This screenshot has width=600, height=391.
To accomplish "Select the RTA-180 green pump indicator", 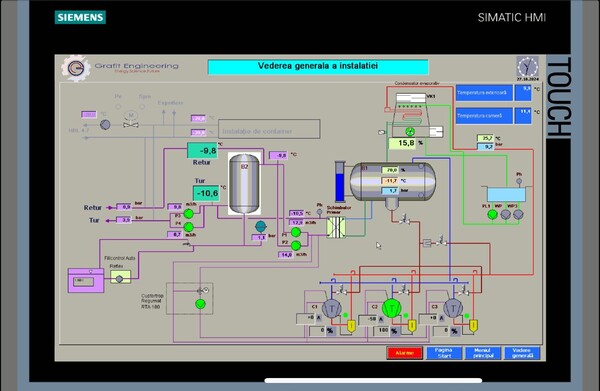I will pyautogui.click(x=201, y=304).
